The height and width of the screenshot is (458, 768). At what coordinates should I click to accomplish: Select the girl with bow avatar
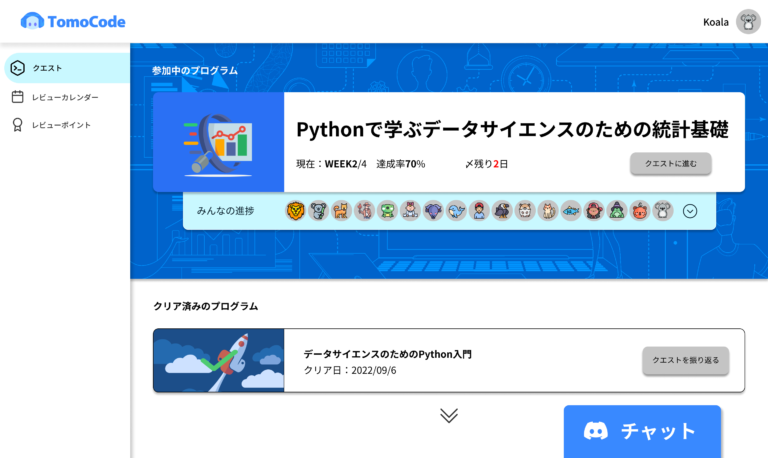[410, 211]
